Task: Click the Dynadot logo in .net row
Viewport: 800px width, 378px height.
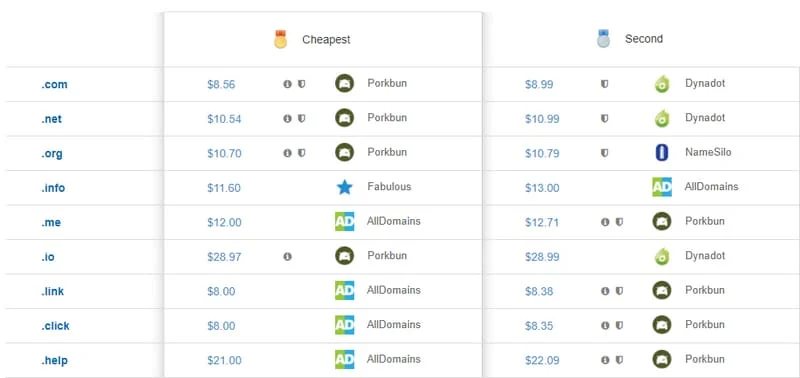Action: click(x=662, y=118)
